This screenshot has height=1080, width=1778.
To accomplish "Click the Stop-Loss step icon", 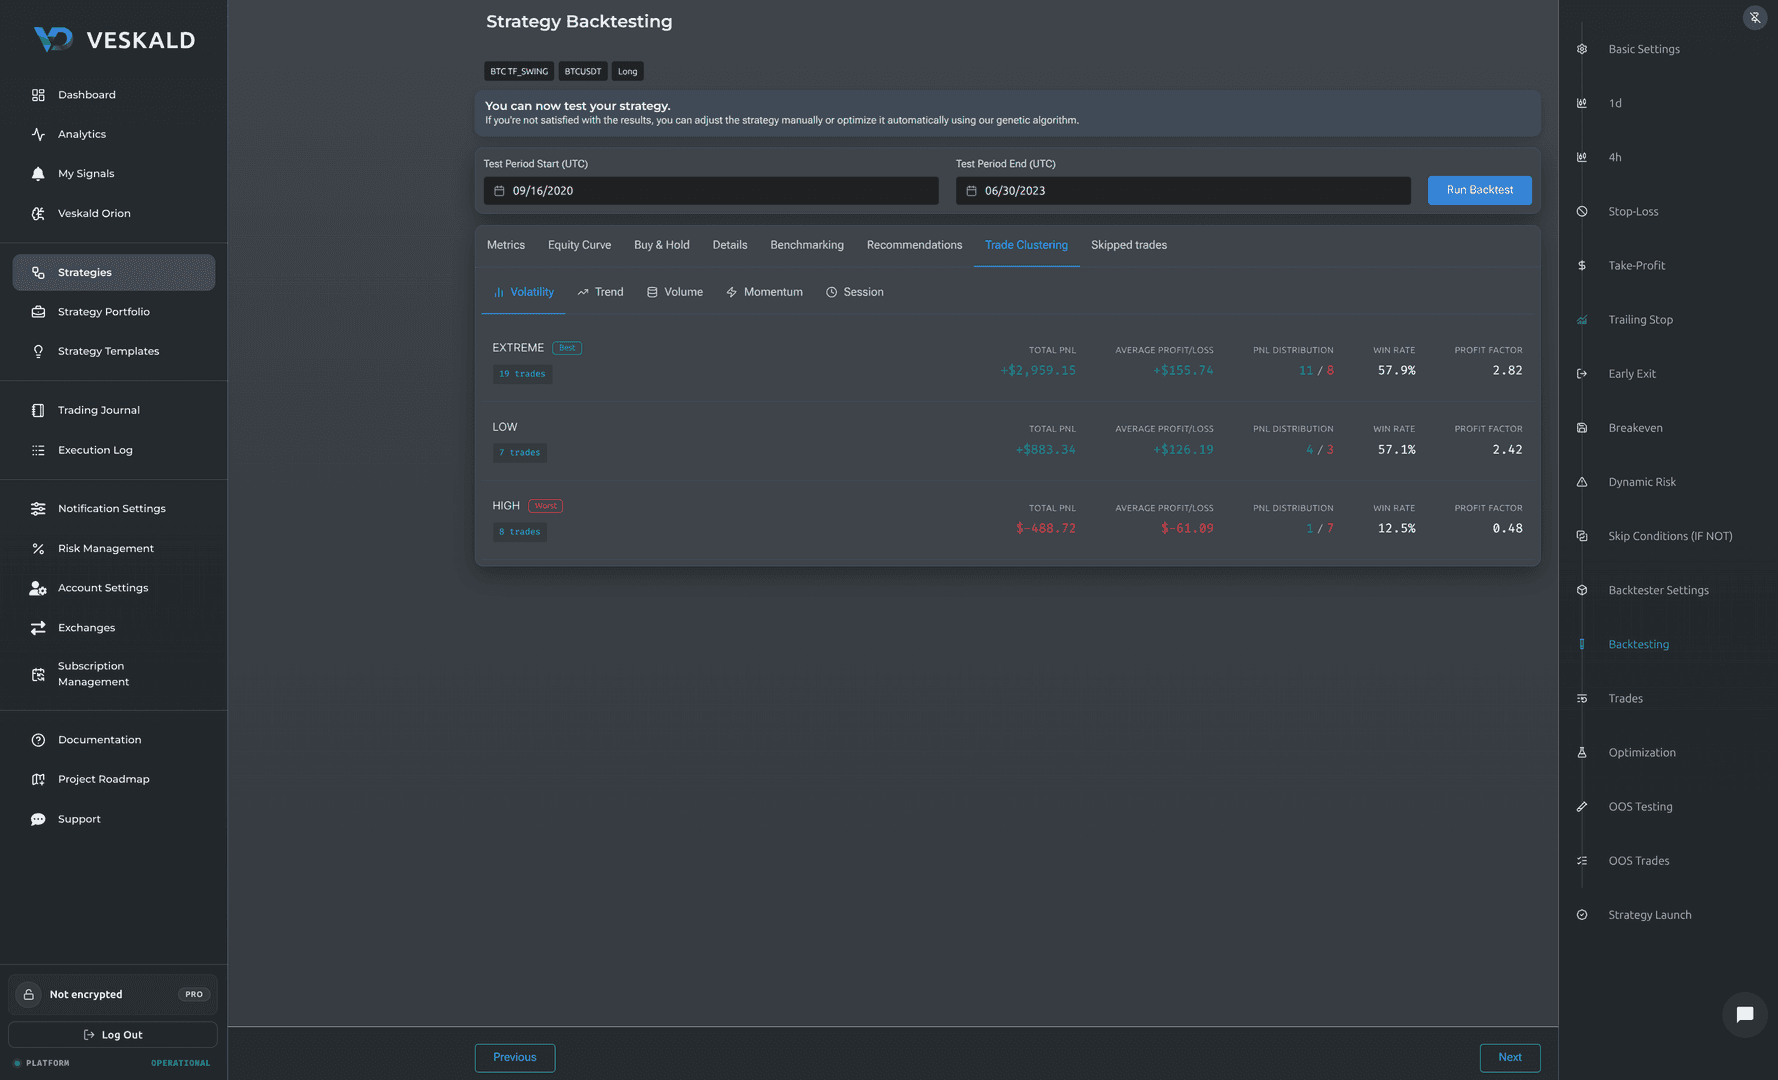I will pyautogui.click(x=1582, y=212).
